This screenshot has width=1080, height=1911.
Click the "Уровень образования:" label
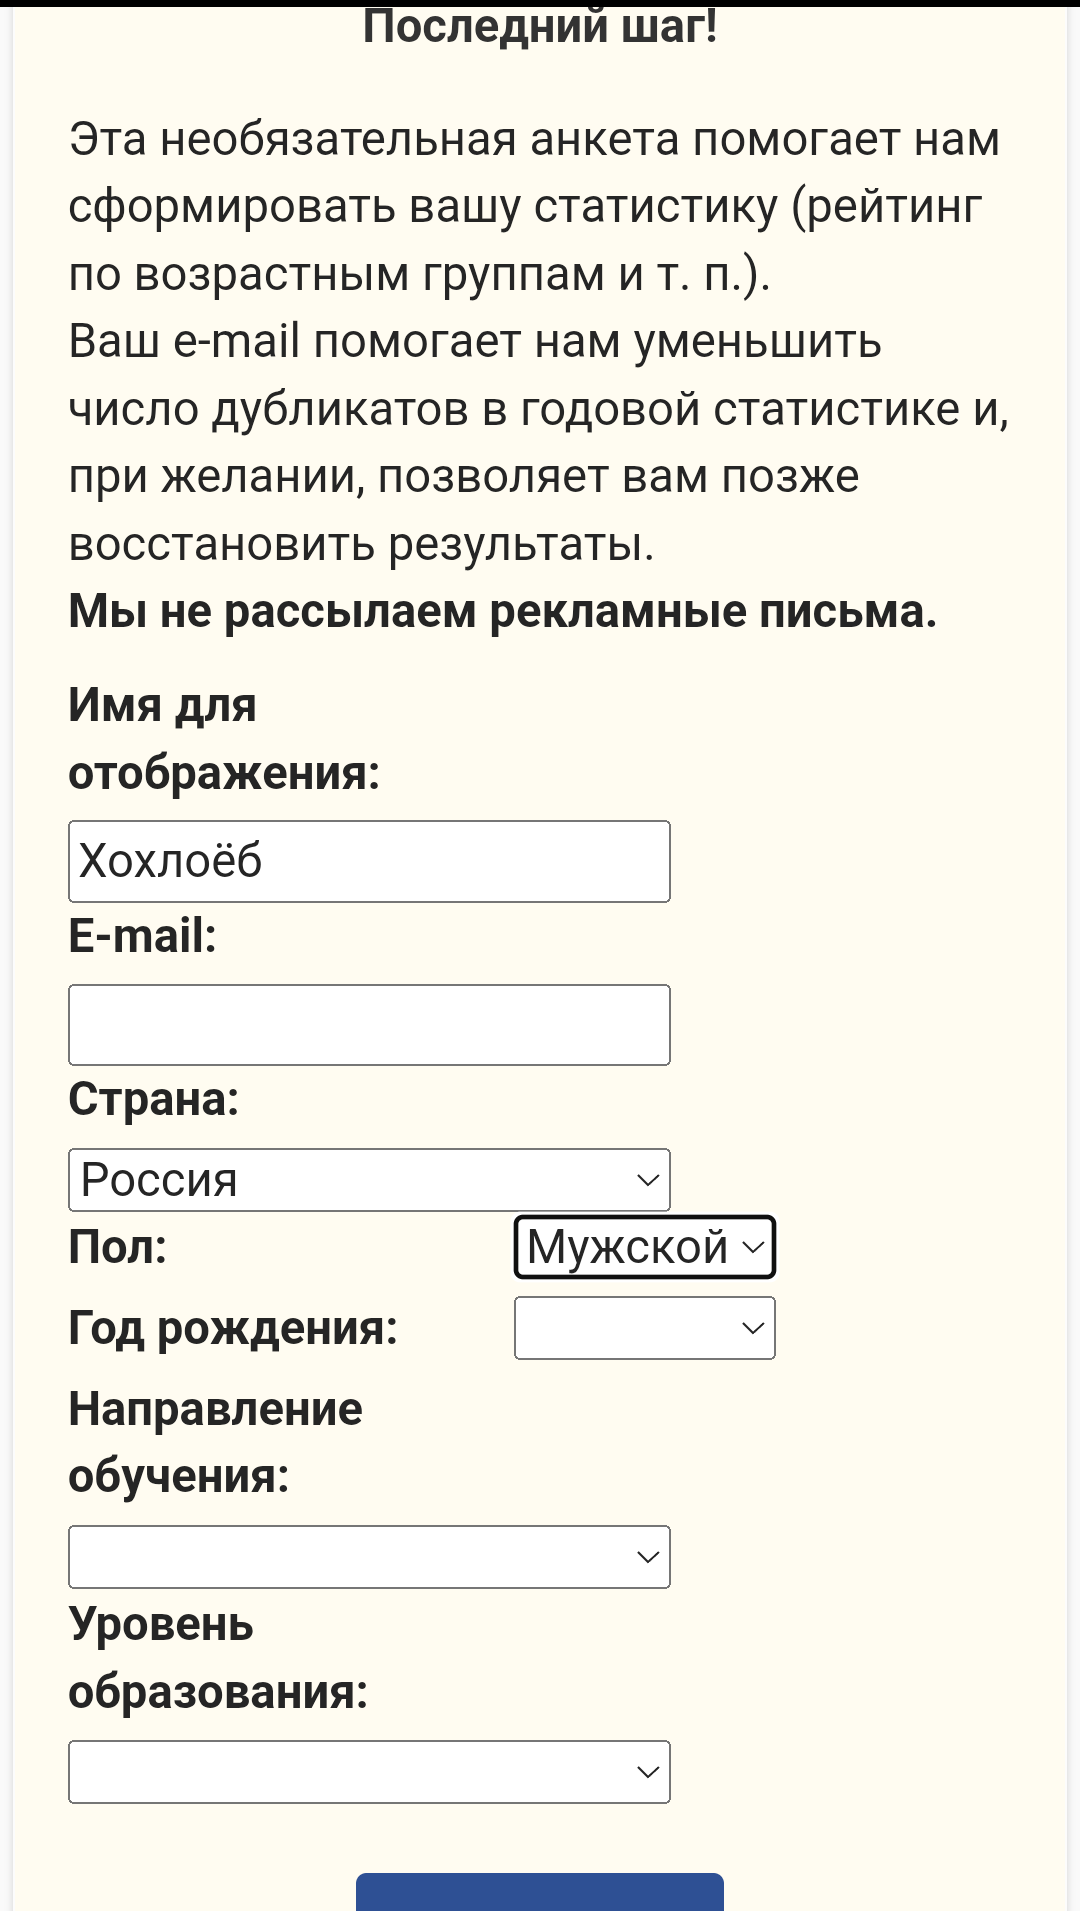point(218,1658)
